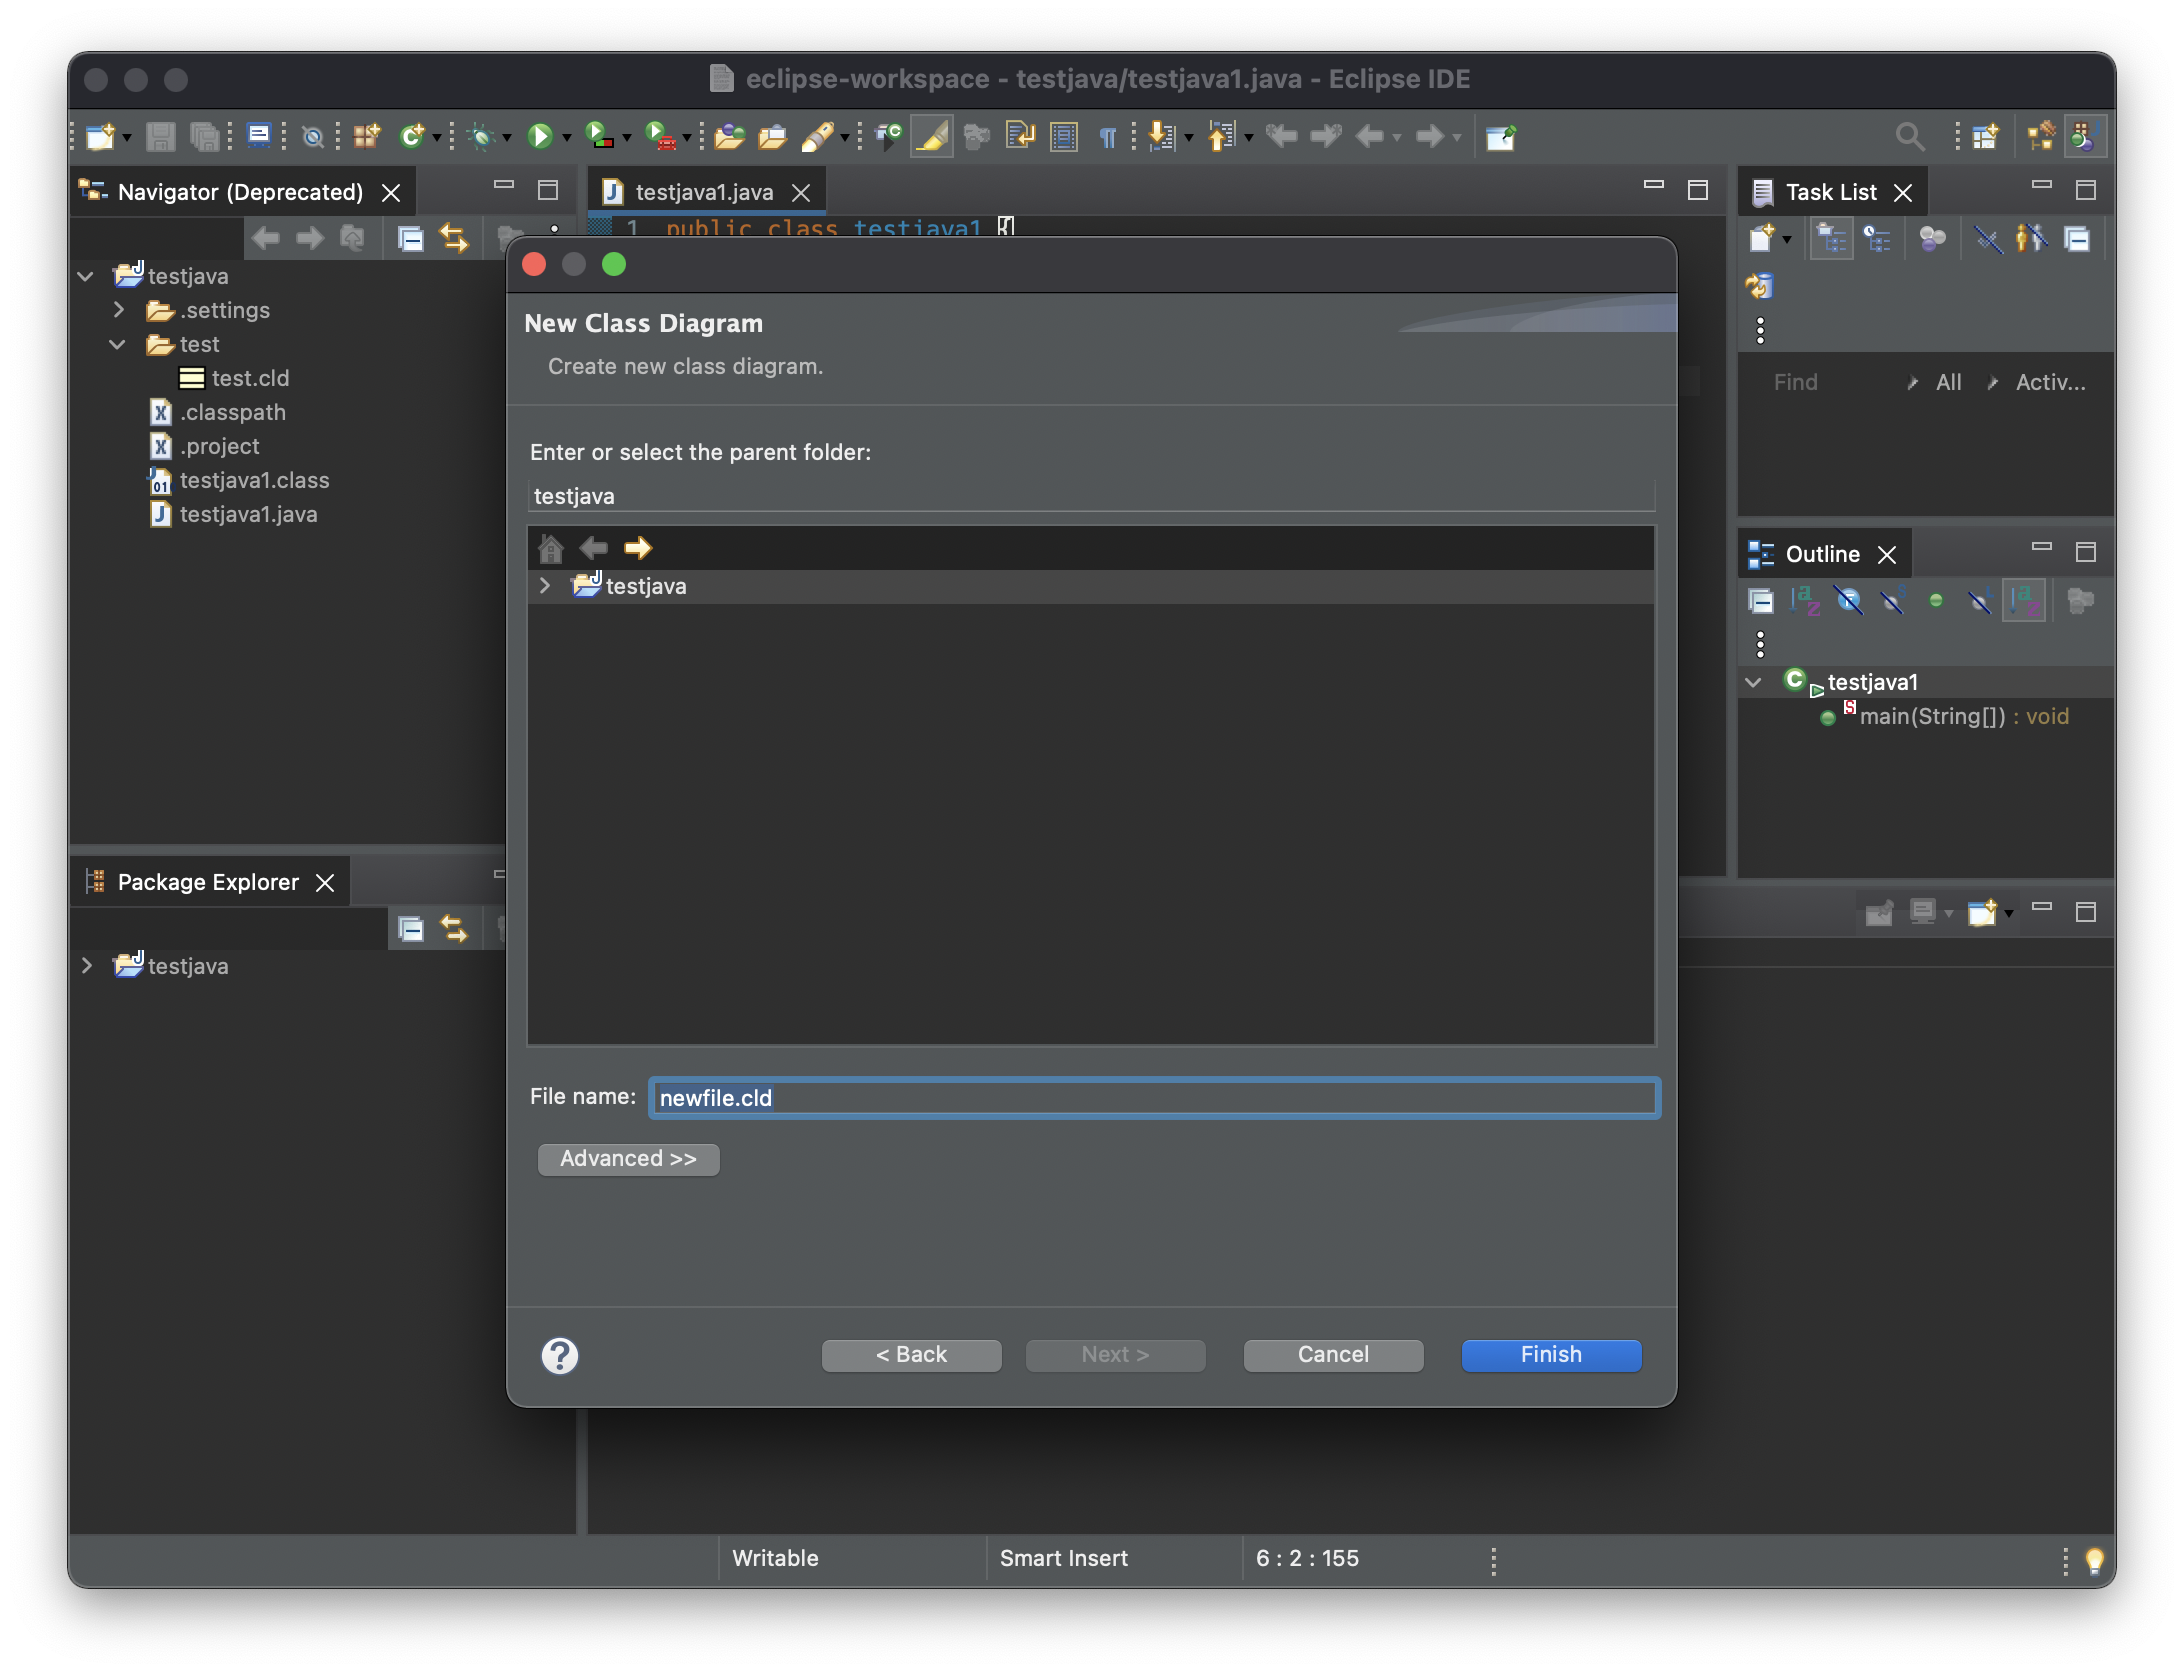Screen dimensions: 2184x1672
Task: Toggle Word Wrap toolbar icon
Action: (1020, 136)
